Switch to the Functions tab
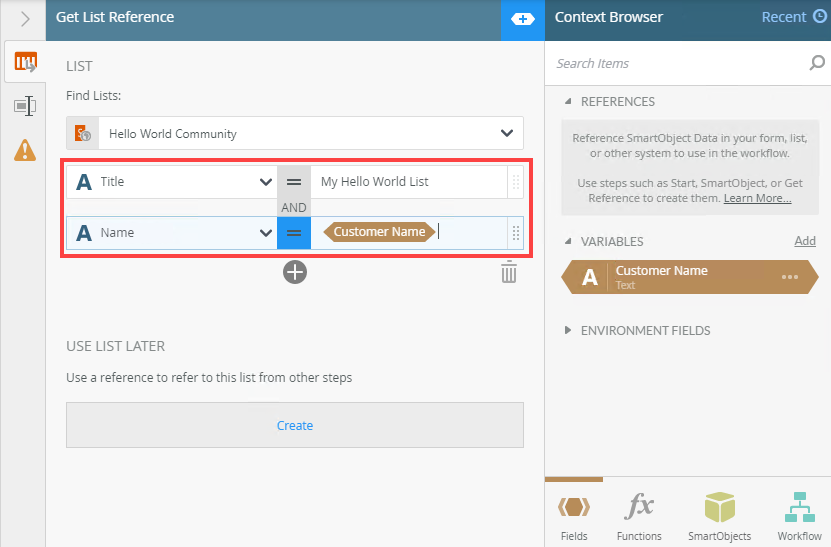The height and width of the screenshot is (547, 831). pyautogui.click(x=639, y=515)
